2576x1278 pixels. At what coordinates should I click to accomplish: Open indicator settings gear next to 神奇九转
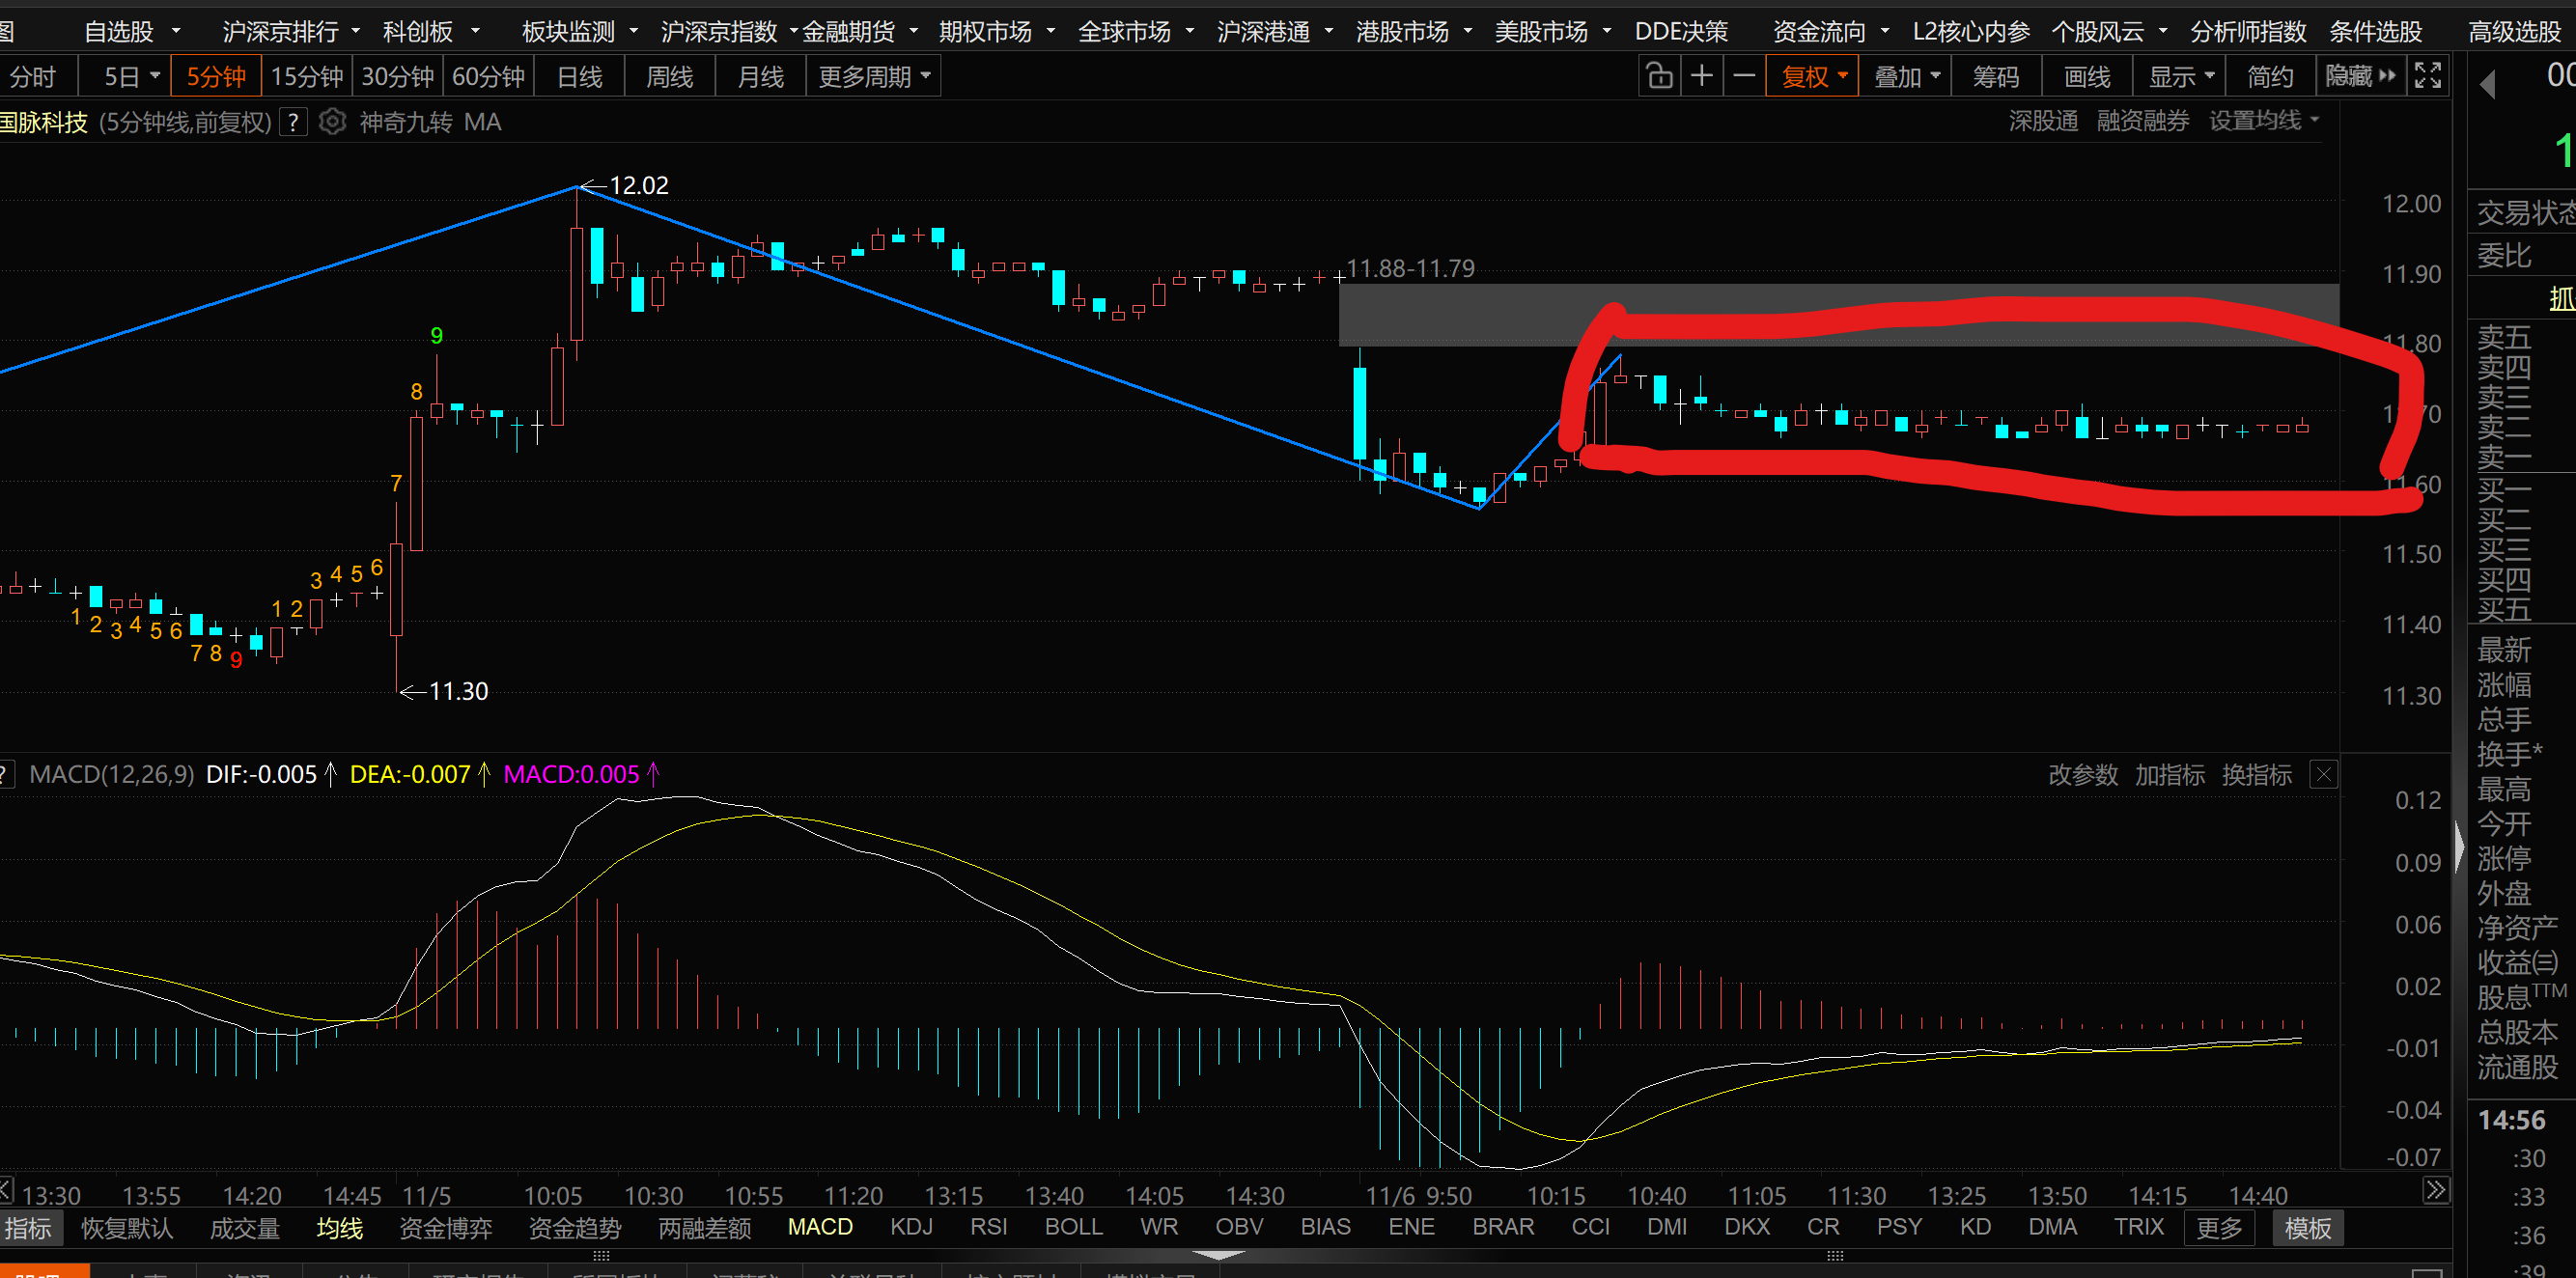click(x=332, y=122)
